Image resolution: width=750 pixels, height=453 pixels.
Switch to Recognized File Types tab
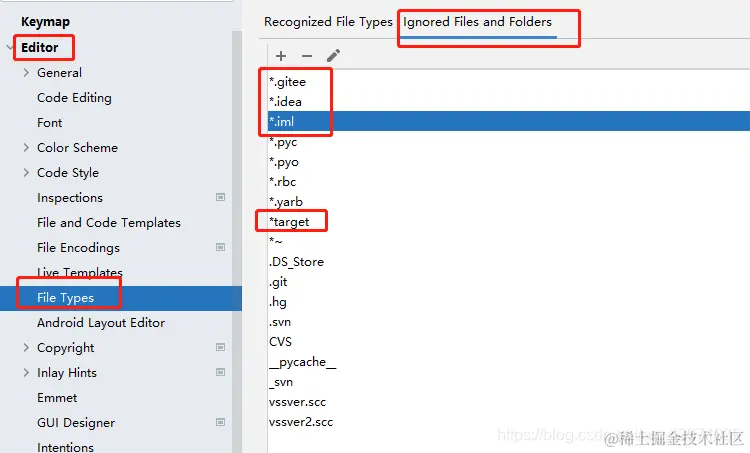point(328,22)
